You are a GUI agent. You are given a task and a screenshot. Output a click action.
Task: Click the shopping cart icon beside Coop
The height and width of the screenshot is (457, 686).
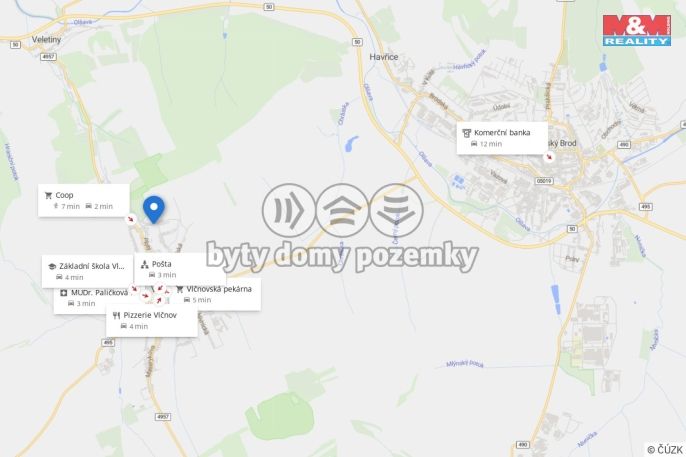point(49,195)
